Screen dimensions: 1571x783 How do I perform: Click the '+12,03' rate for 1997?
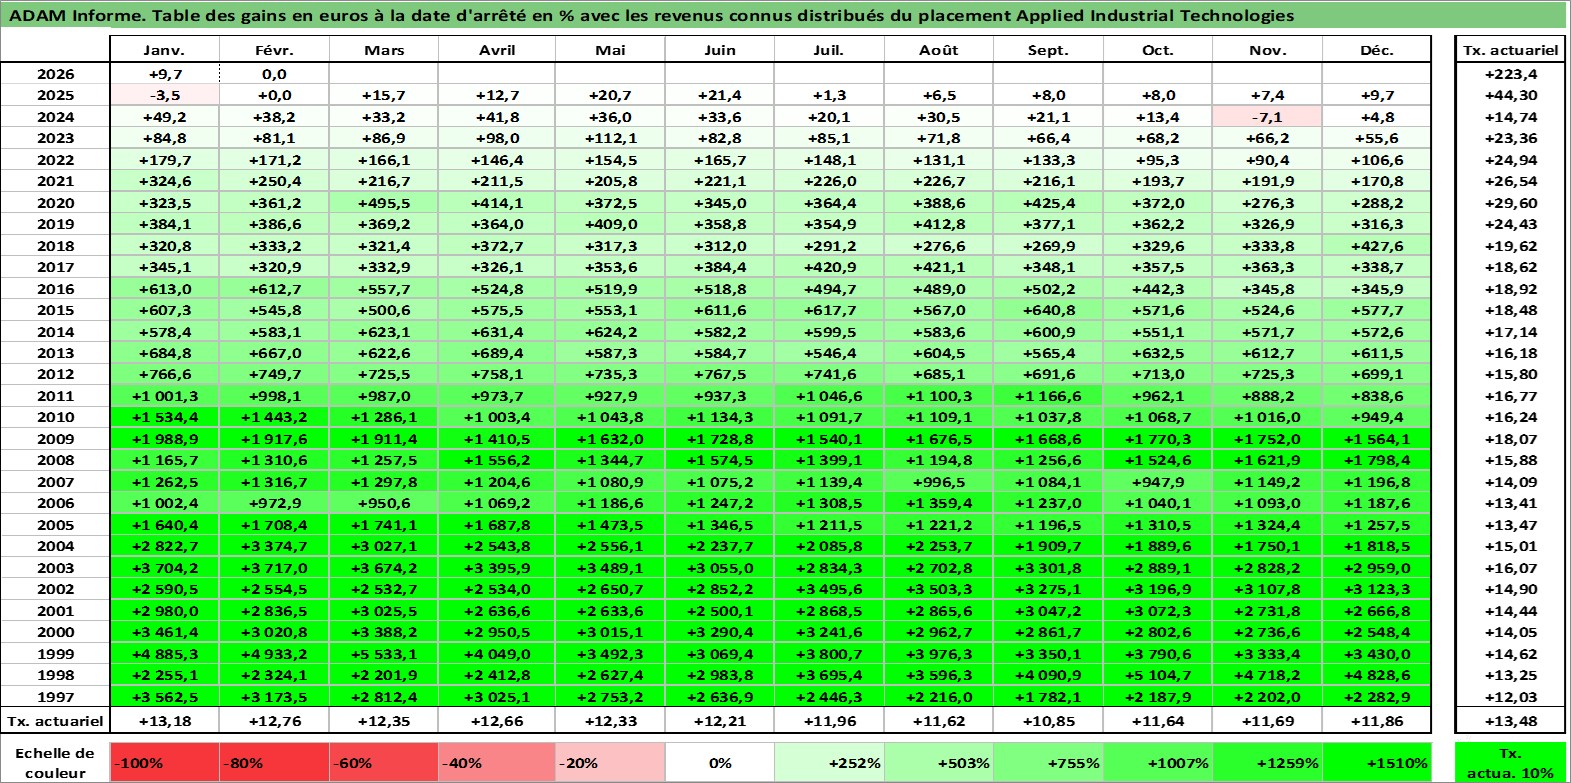click(x=1510, y=697)
